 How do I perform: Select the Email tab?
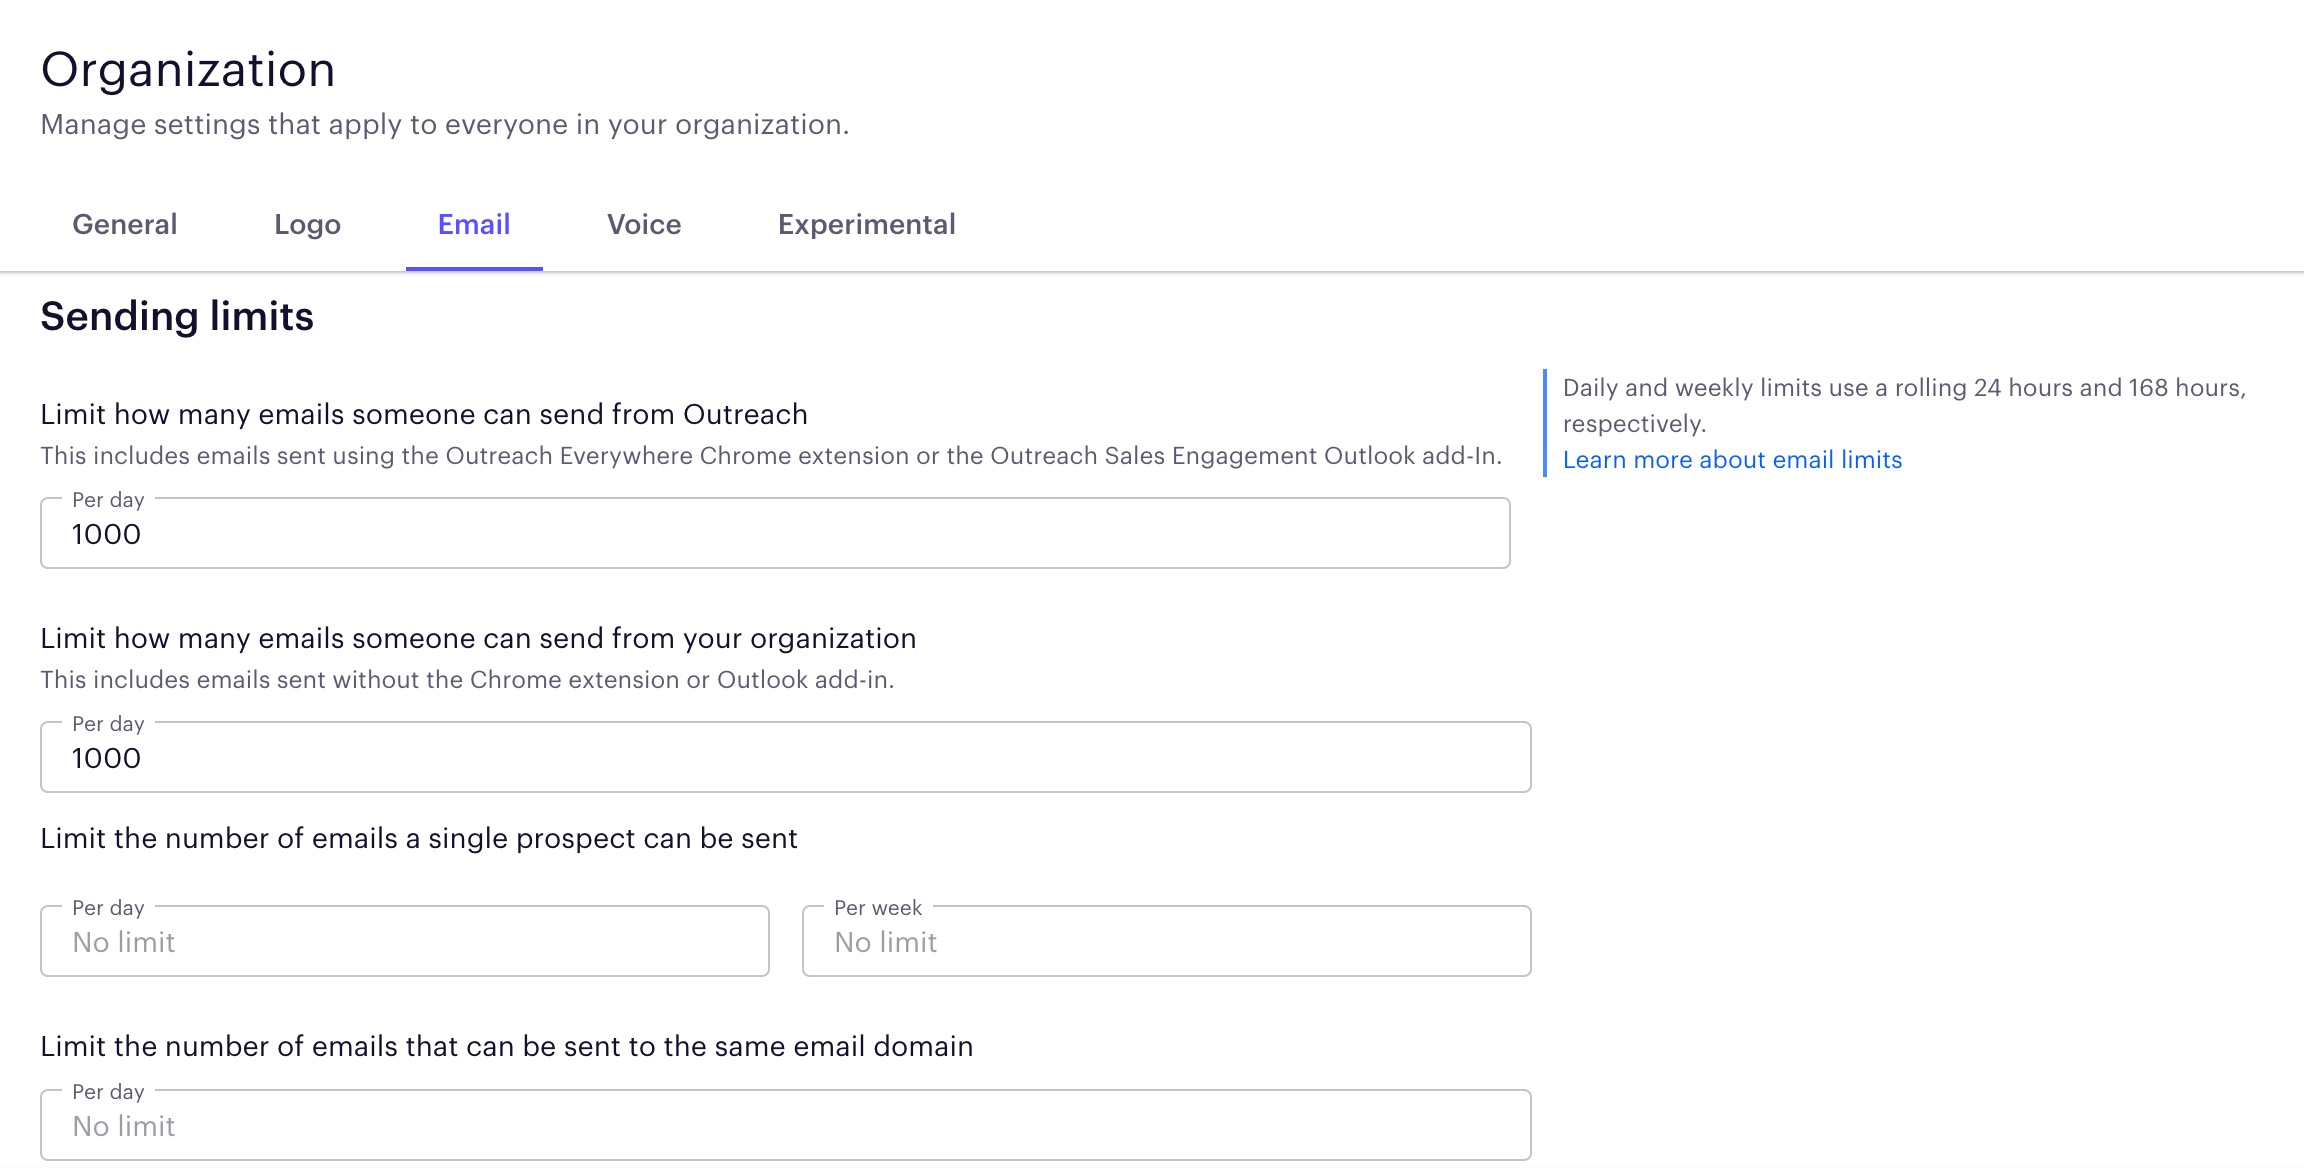474,224
